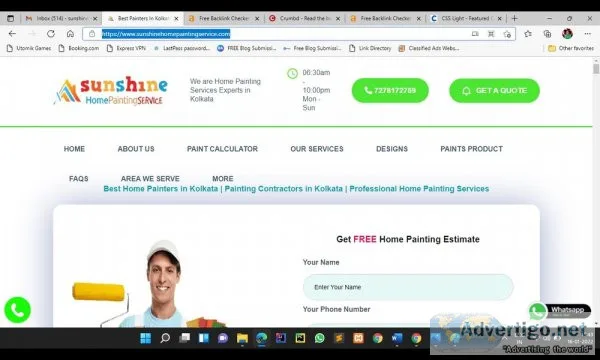
Task: Open the ABOUT US menu item
Action: click(136, 149)
